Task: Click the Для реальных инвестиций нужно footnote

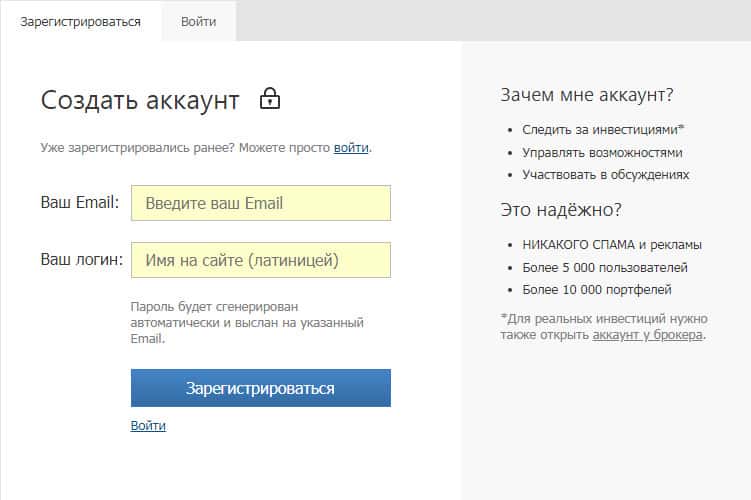Action: [604, 327]
